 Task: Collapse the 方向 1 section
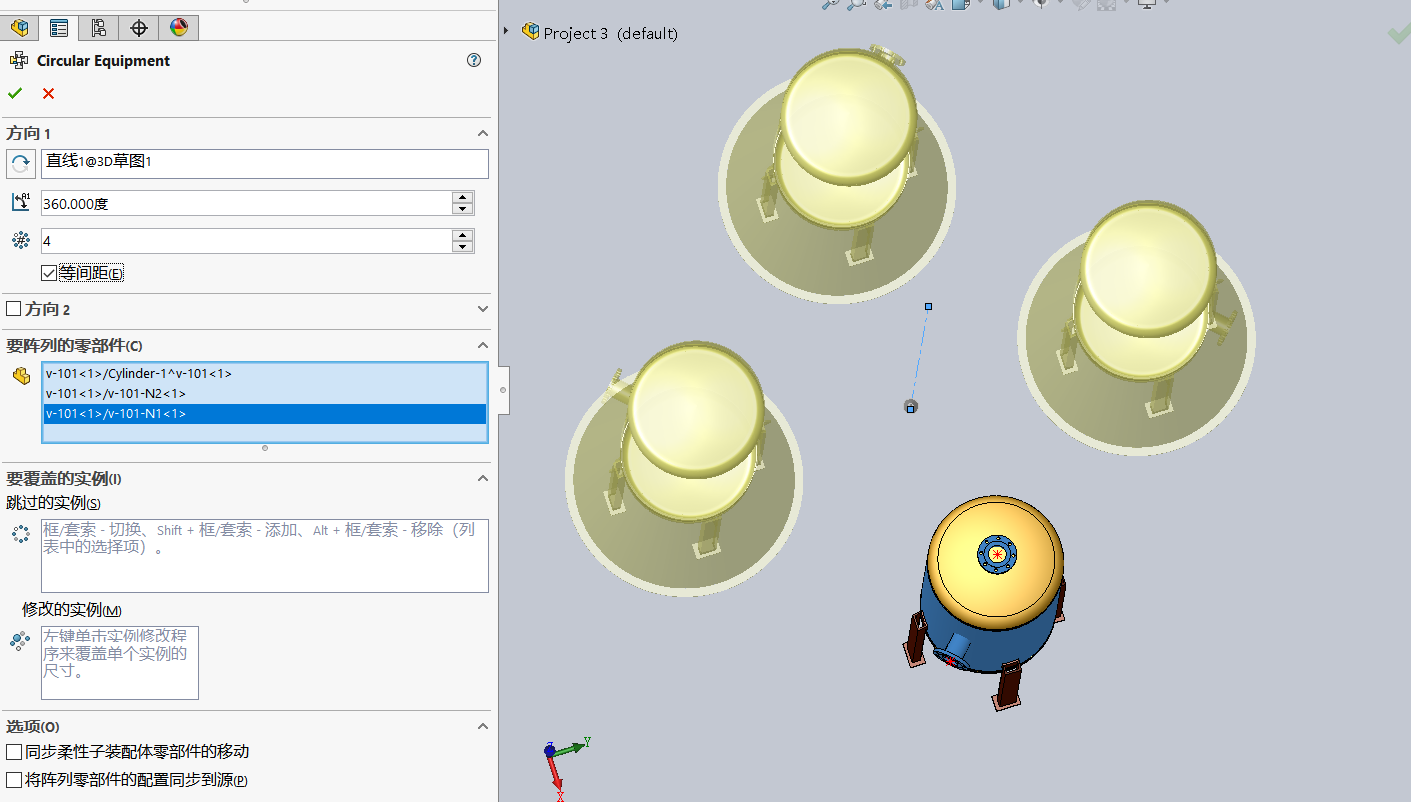(x=482, y=133)
